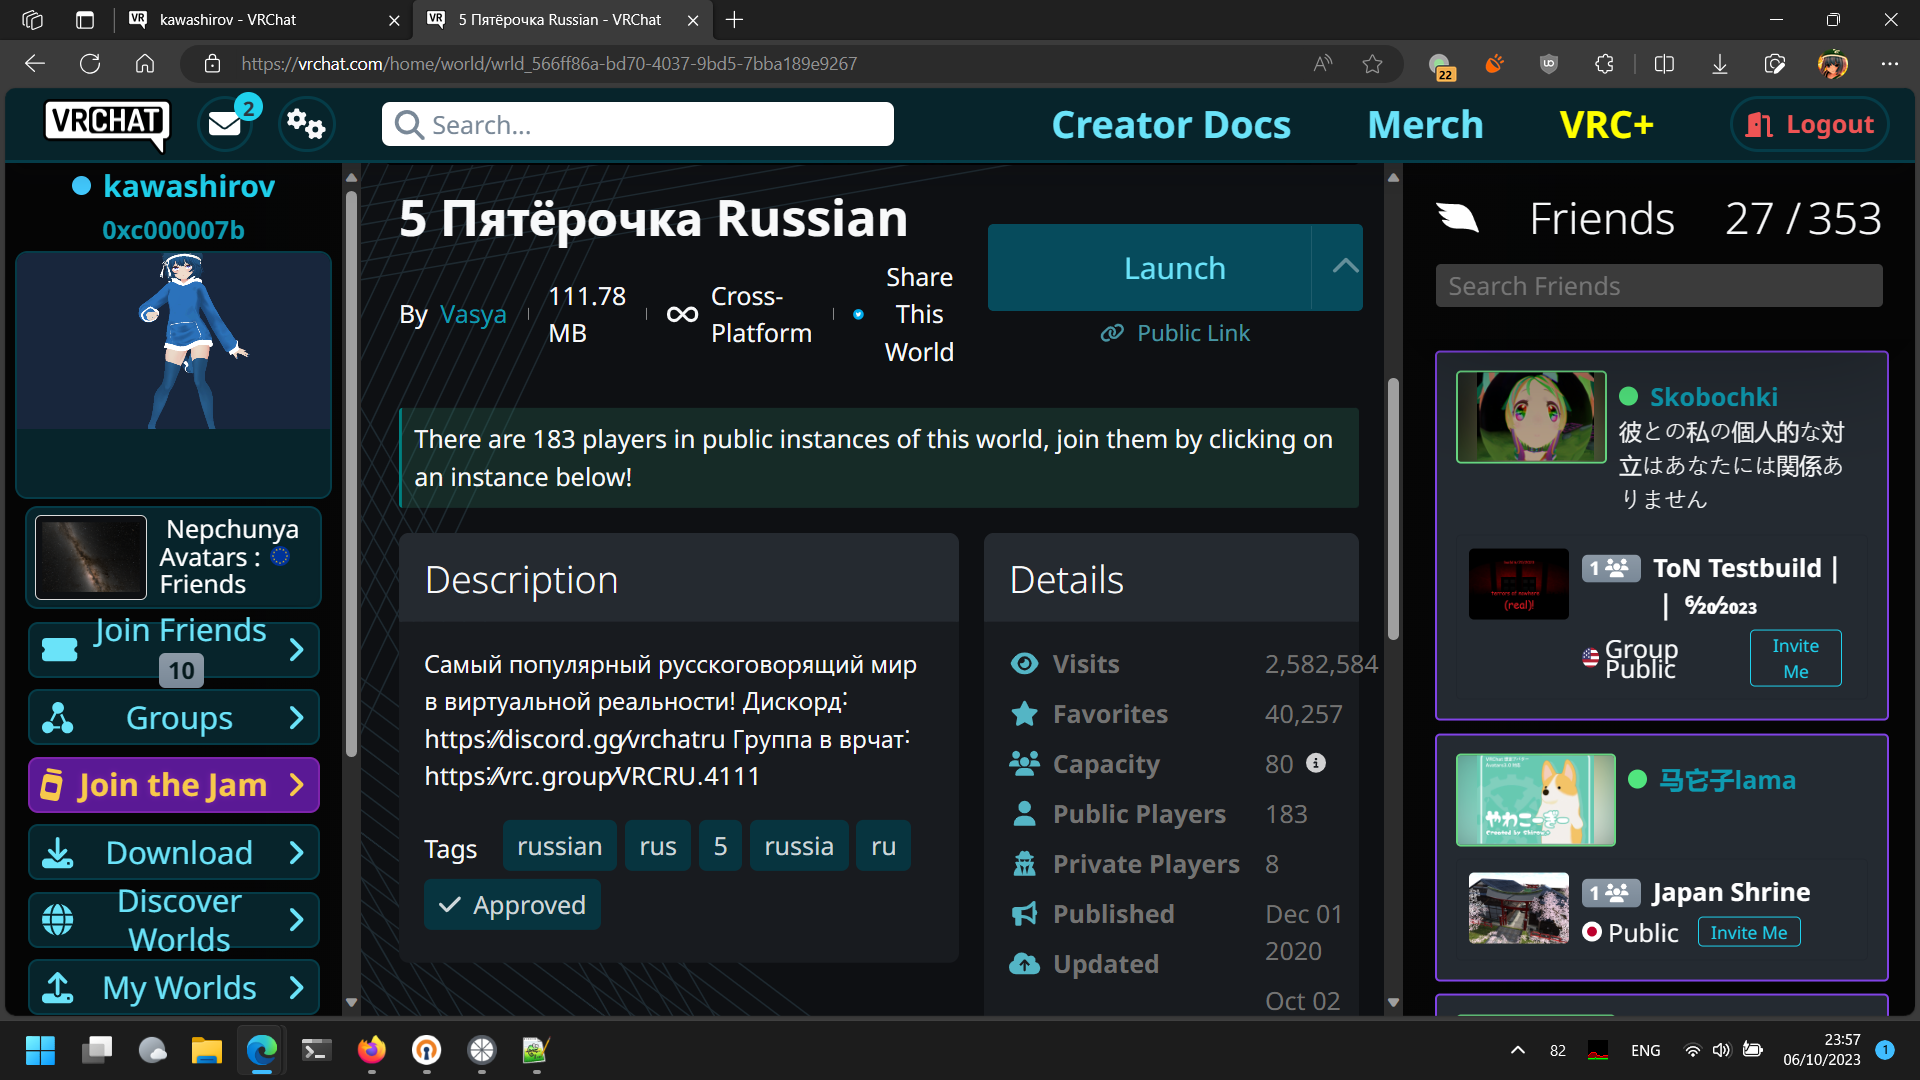Click the Skobochki avatar thumbnail

pos(1531,417)
